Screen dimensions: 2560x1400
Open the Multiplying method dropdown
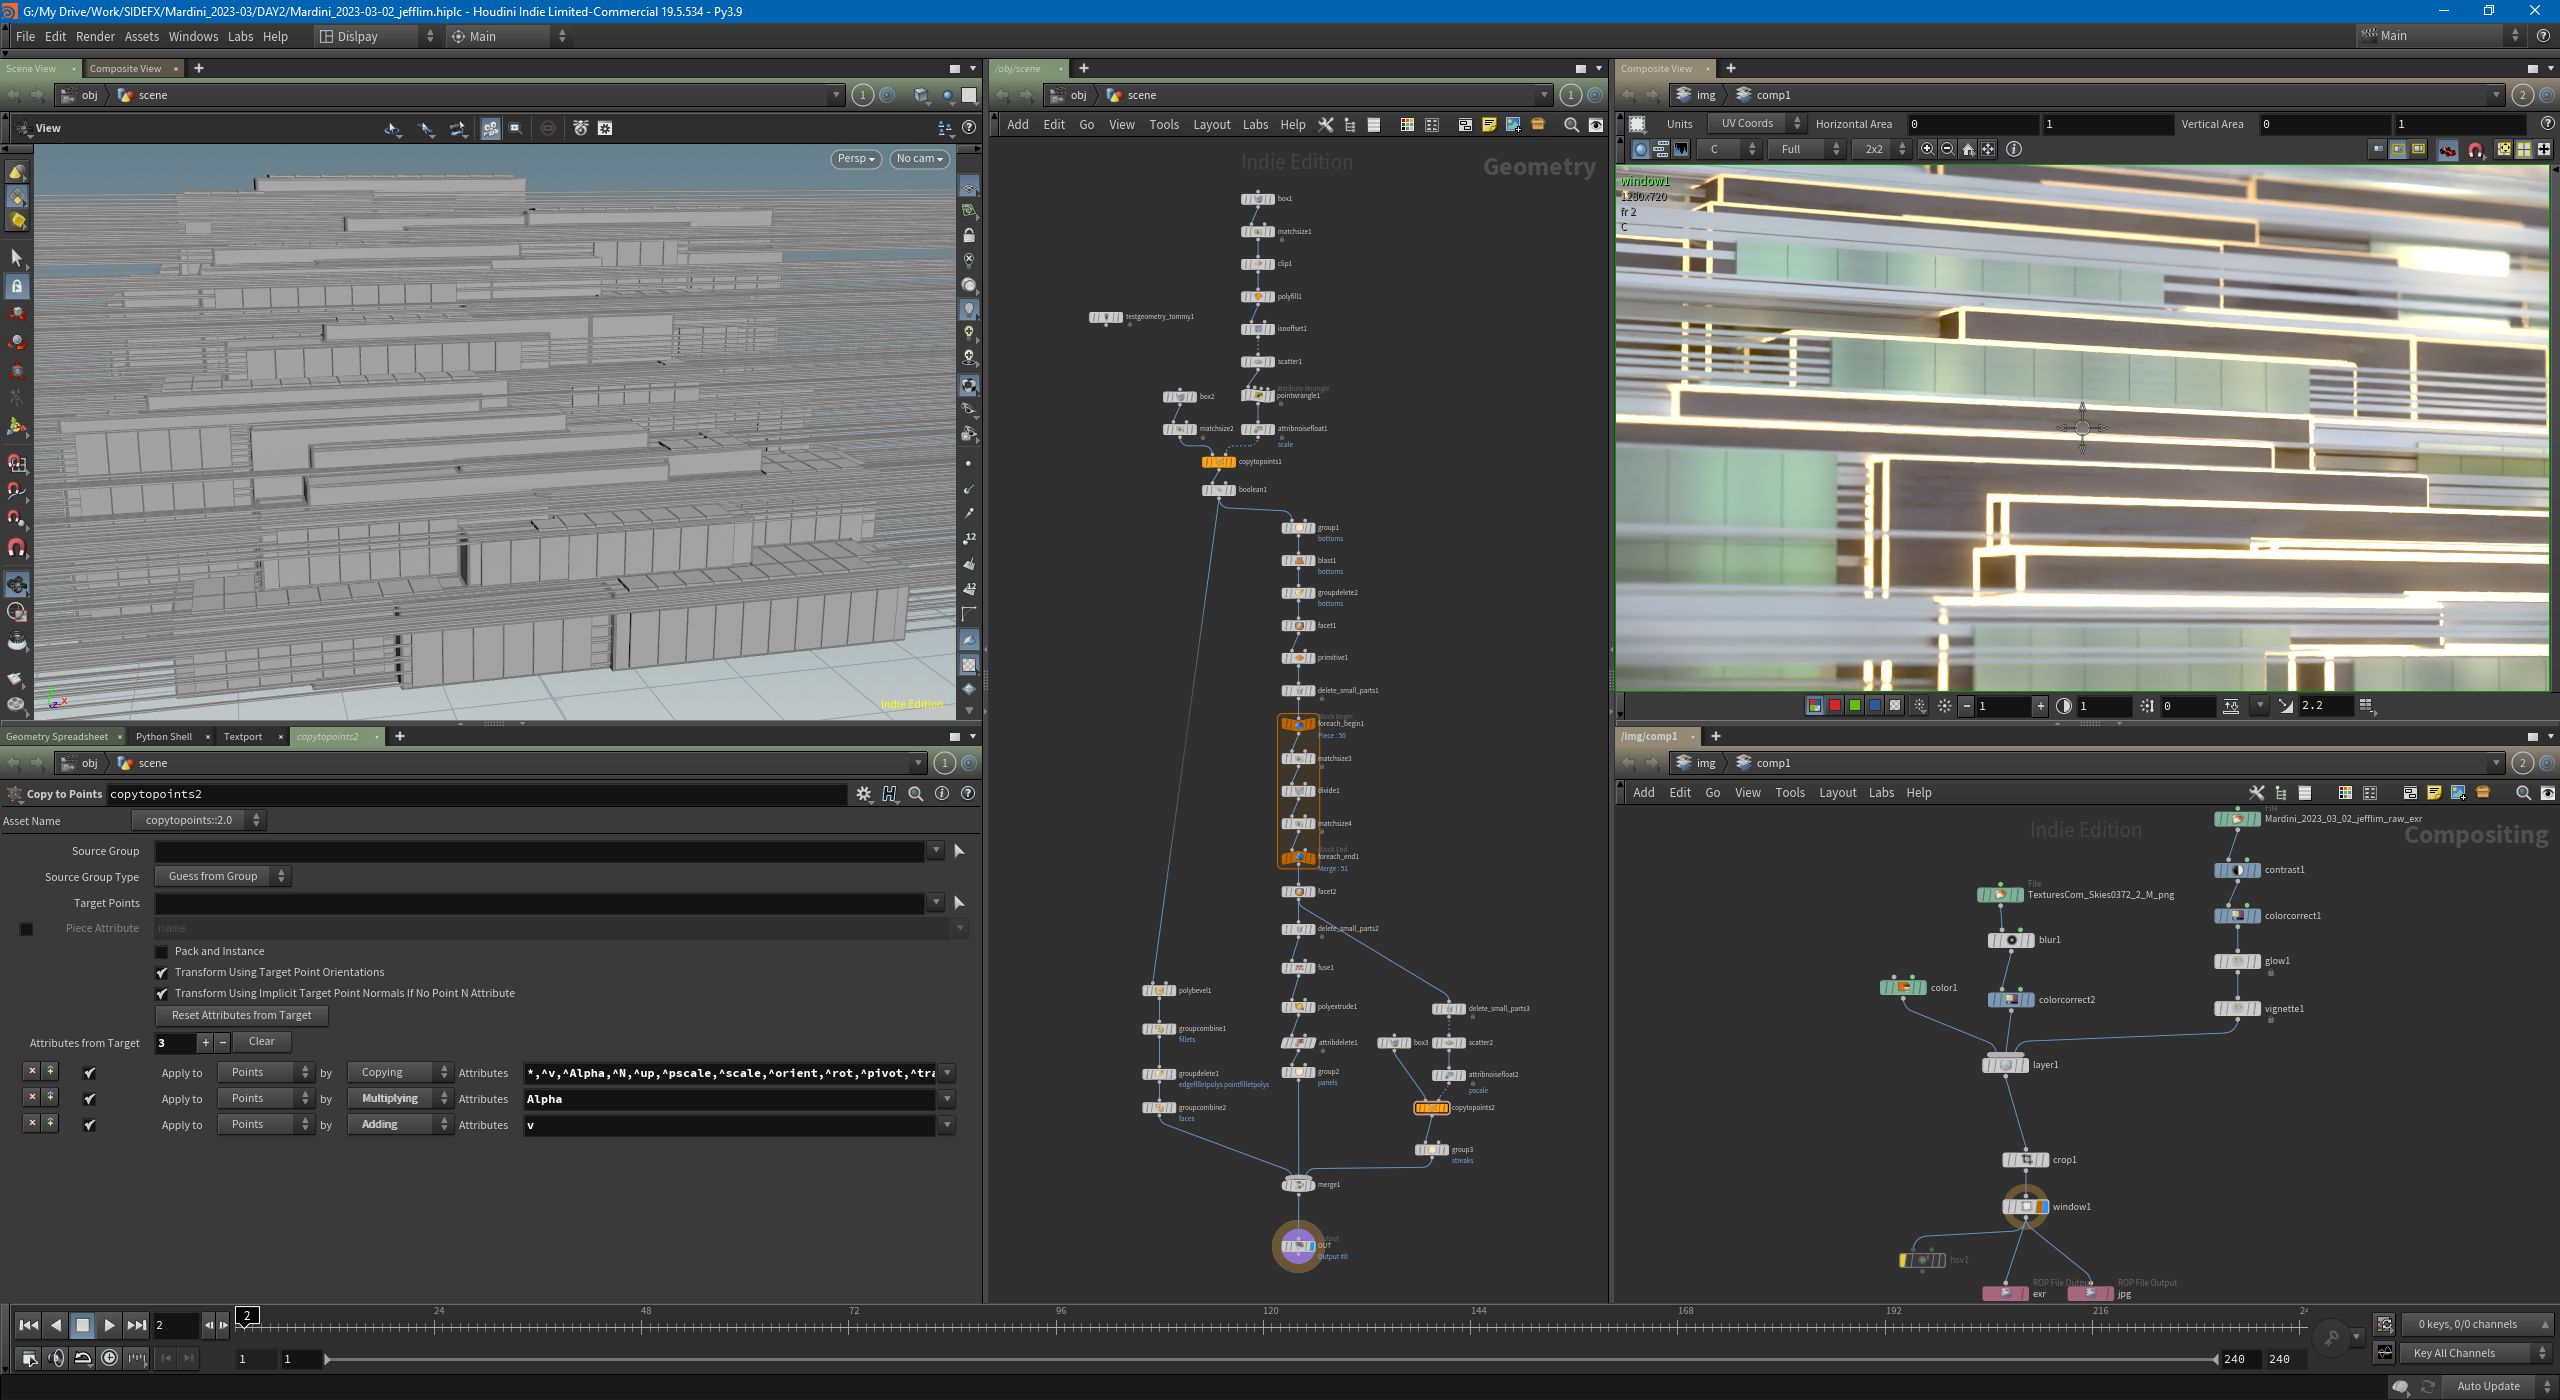click(400, 1099)
